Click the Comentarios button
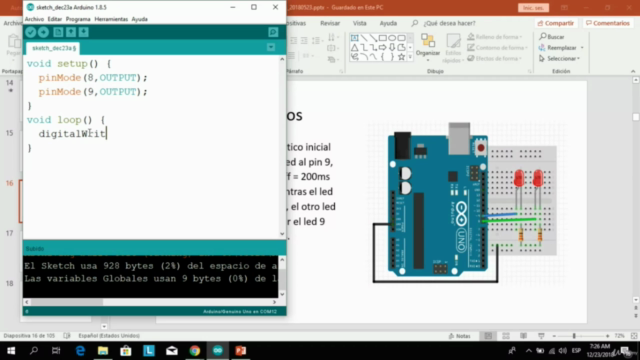The width and height of the screenshot is (640, 360). [x=608, y=23]
